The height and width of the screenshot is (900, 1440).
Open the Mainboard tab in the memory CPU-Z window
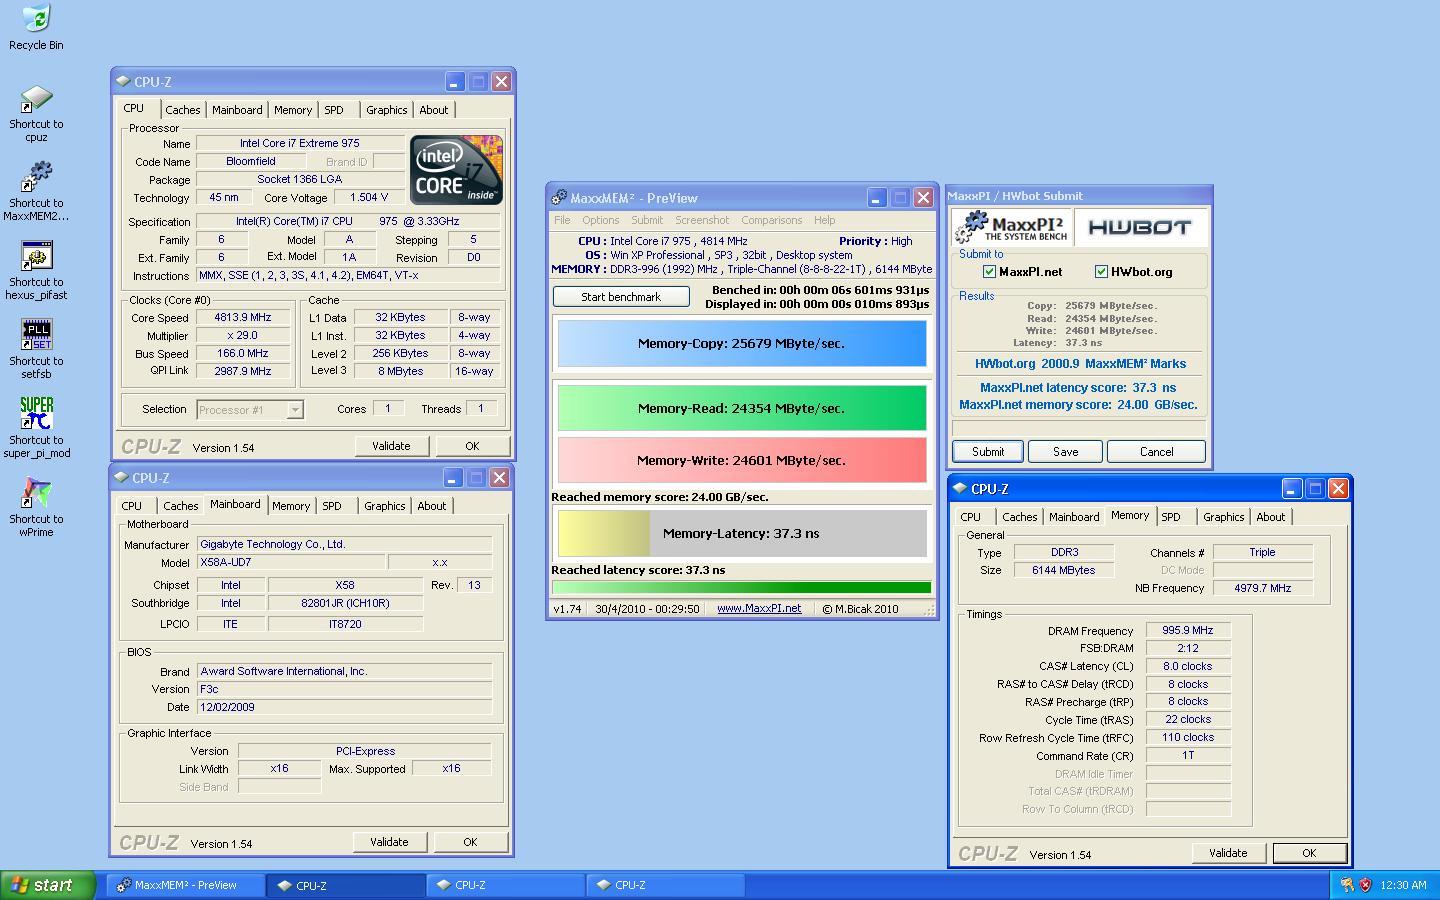point(1074,517)
